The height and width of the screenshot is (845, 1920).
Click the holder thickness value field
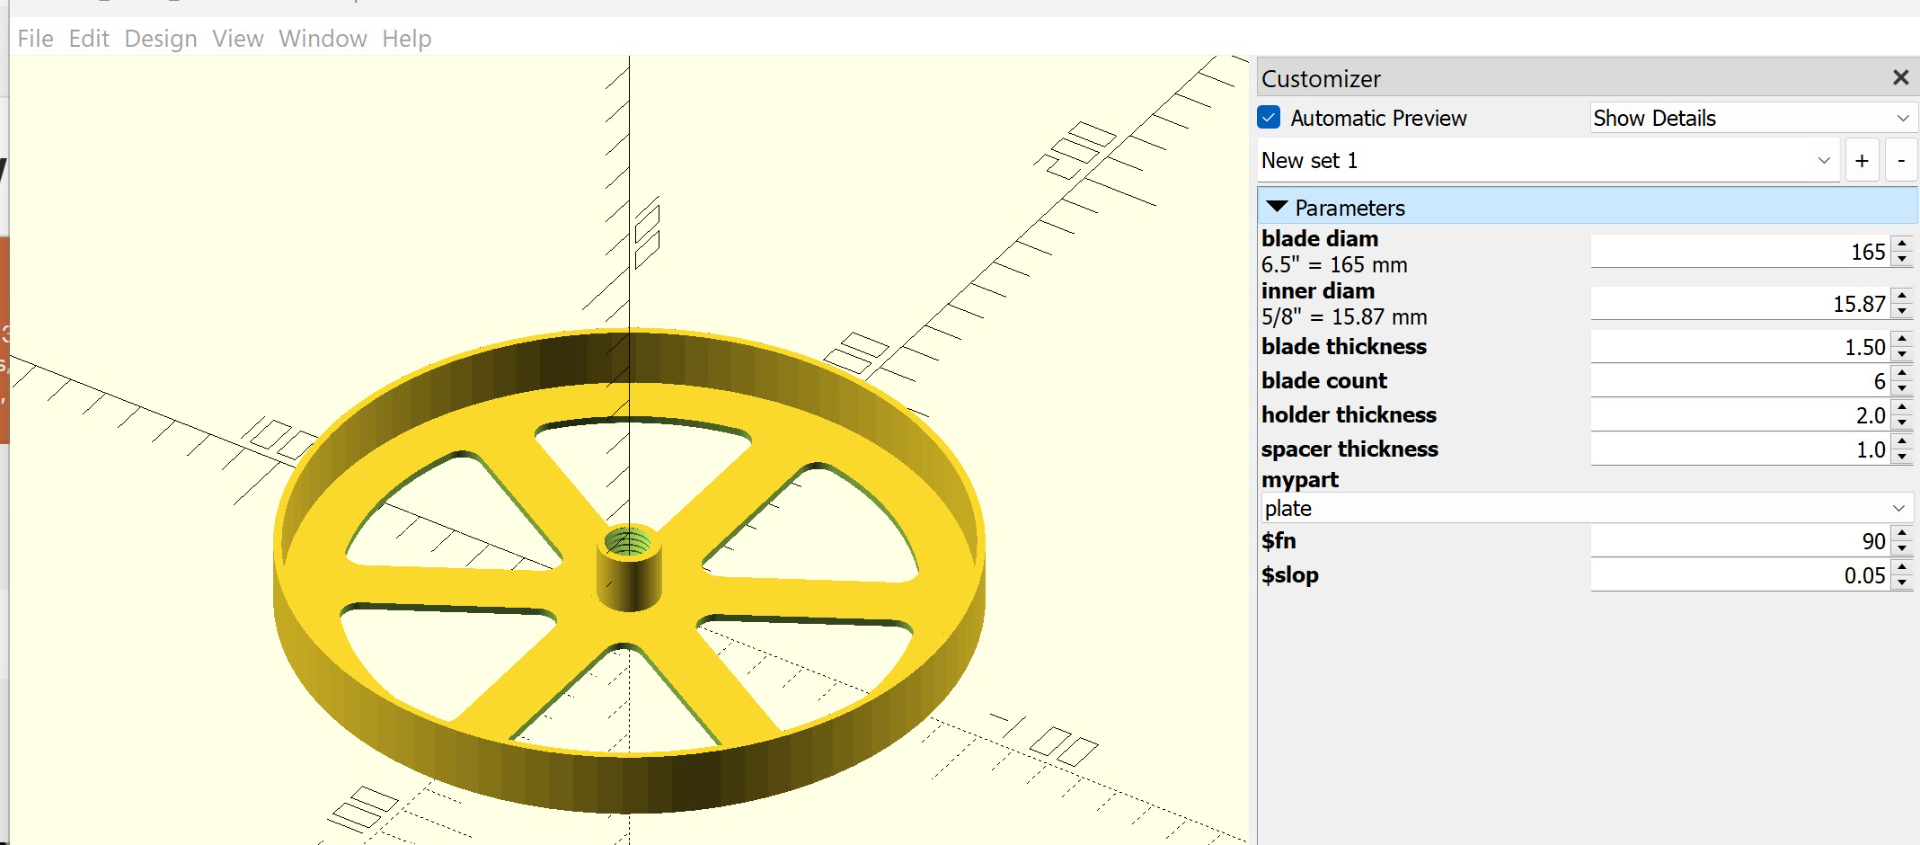point(1741,415)
